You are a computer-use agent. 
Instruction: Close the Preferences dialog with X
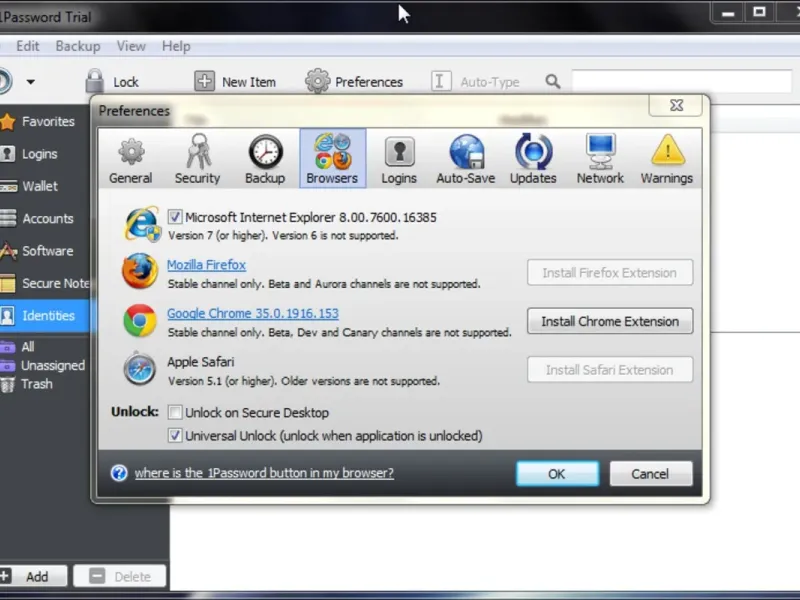click(677, 106)
